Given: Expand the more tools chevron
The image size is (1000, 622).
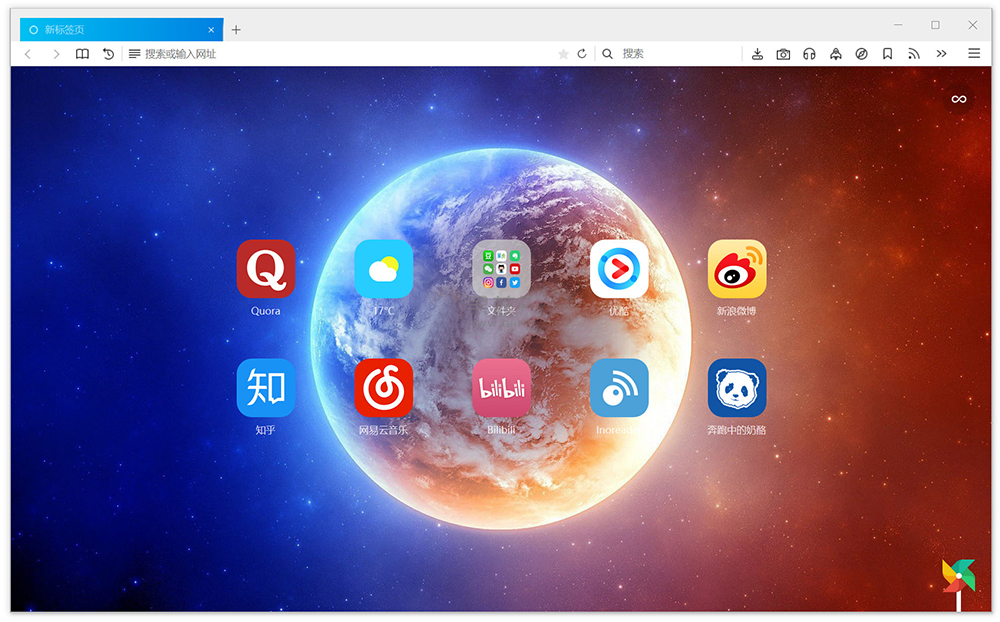Looking at the screenshot, I should [940, 54].
